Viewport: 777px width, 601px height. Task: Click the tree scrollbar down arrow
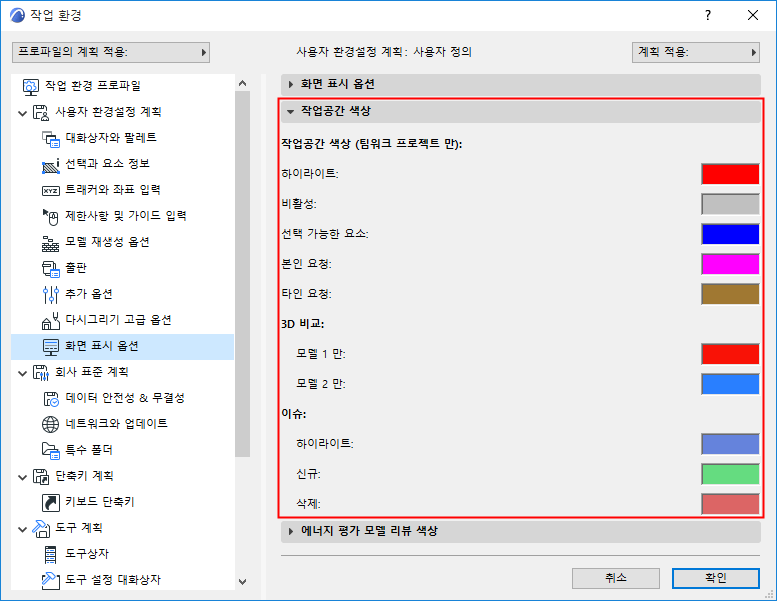point(242,582)
